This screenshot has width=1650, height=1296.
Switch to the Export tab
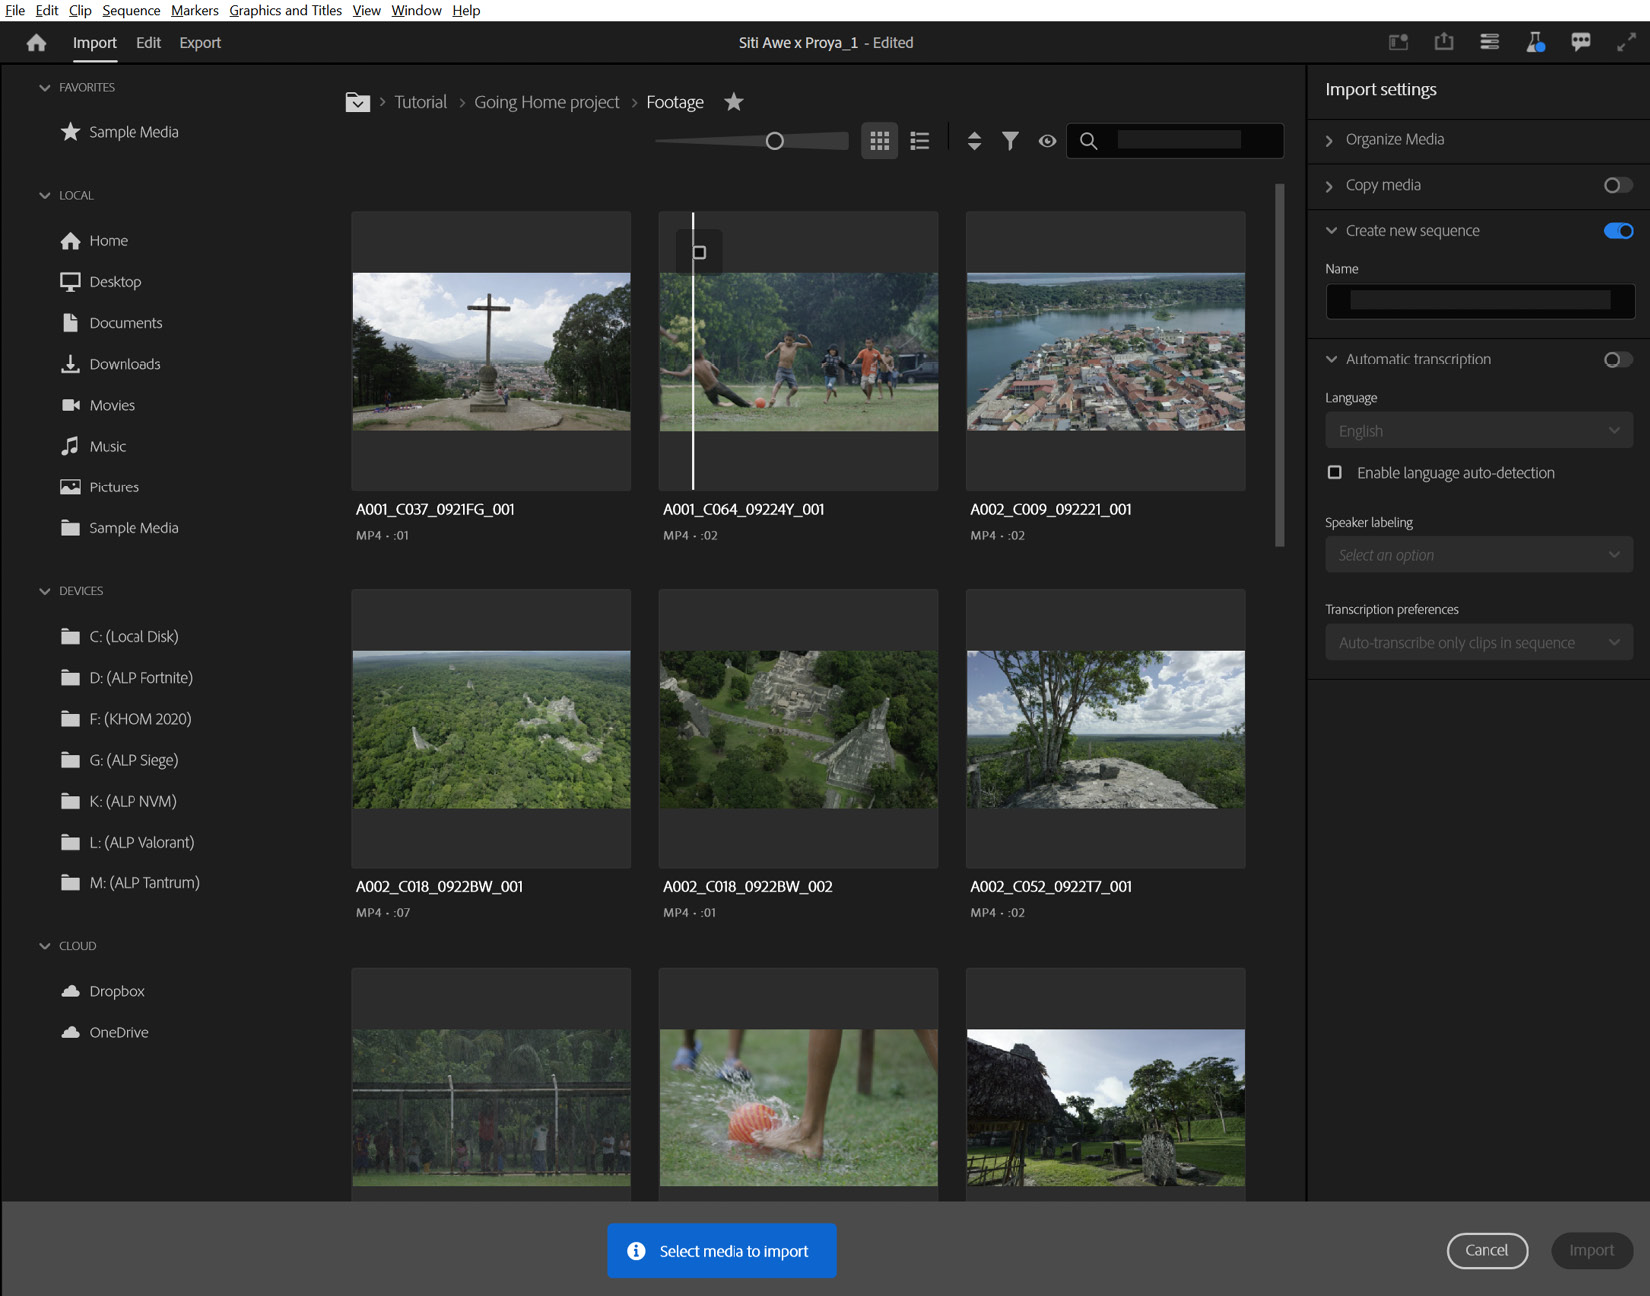pyautogui.click(x=200, y=43)
